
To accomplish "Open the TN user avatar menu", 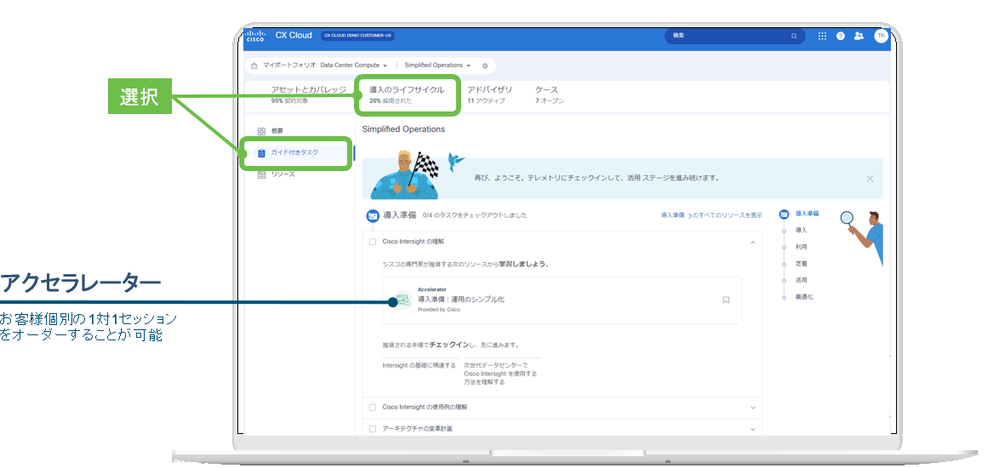I will [x=880, y=36].
